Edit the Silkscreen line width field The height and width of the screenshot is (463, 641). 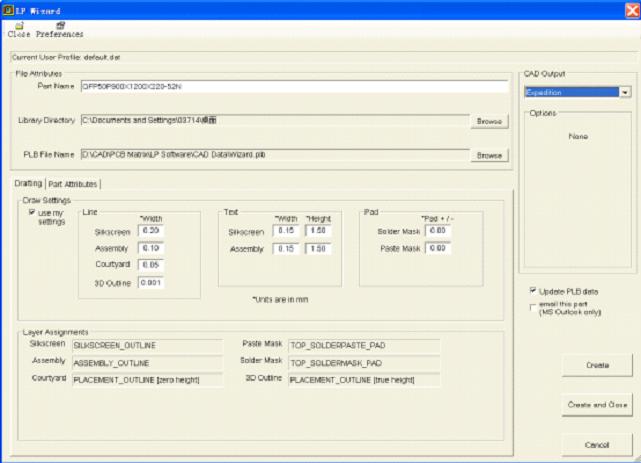pos(152,230)
